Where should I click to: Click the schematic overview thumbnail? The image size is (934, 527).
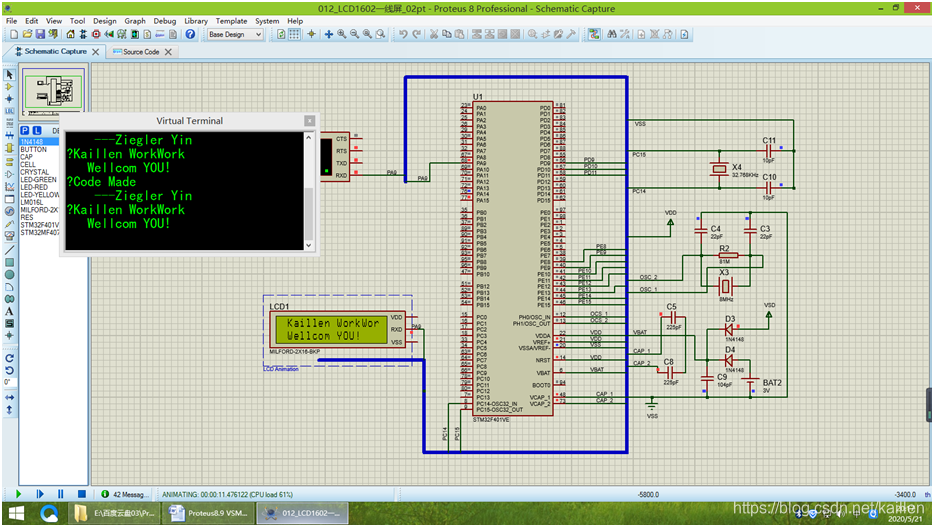(53, 92)
